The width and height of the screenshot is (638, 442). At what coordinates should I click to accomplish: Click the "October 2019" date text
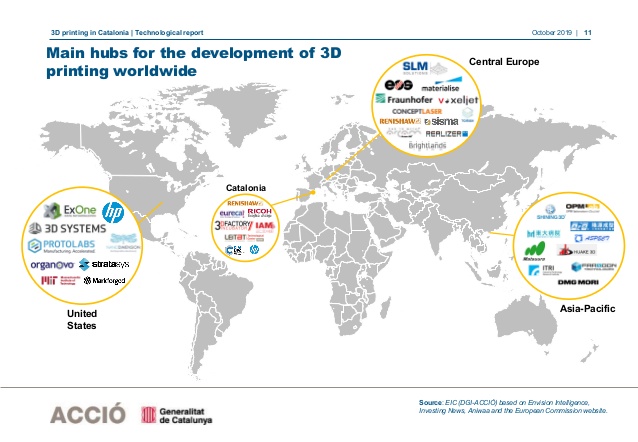552,33
